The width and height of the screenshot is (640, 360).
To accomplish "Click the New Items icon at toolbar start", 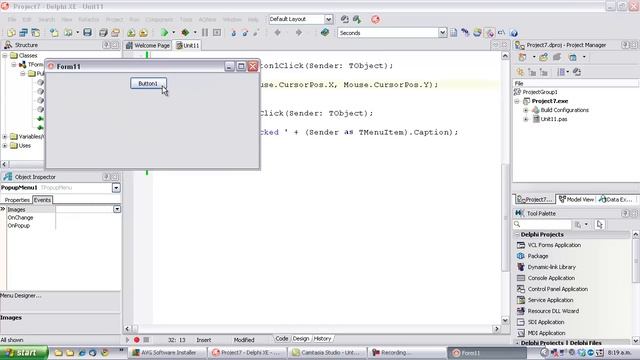I will click(x=11, y=32).
